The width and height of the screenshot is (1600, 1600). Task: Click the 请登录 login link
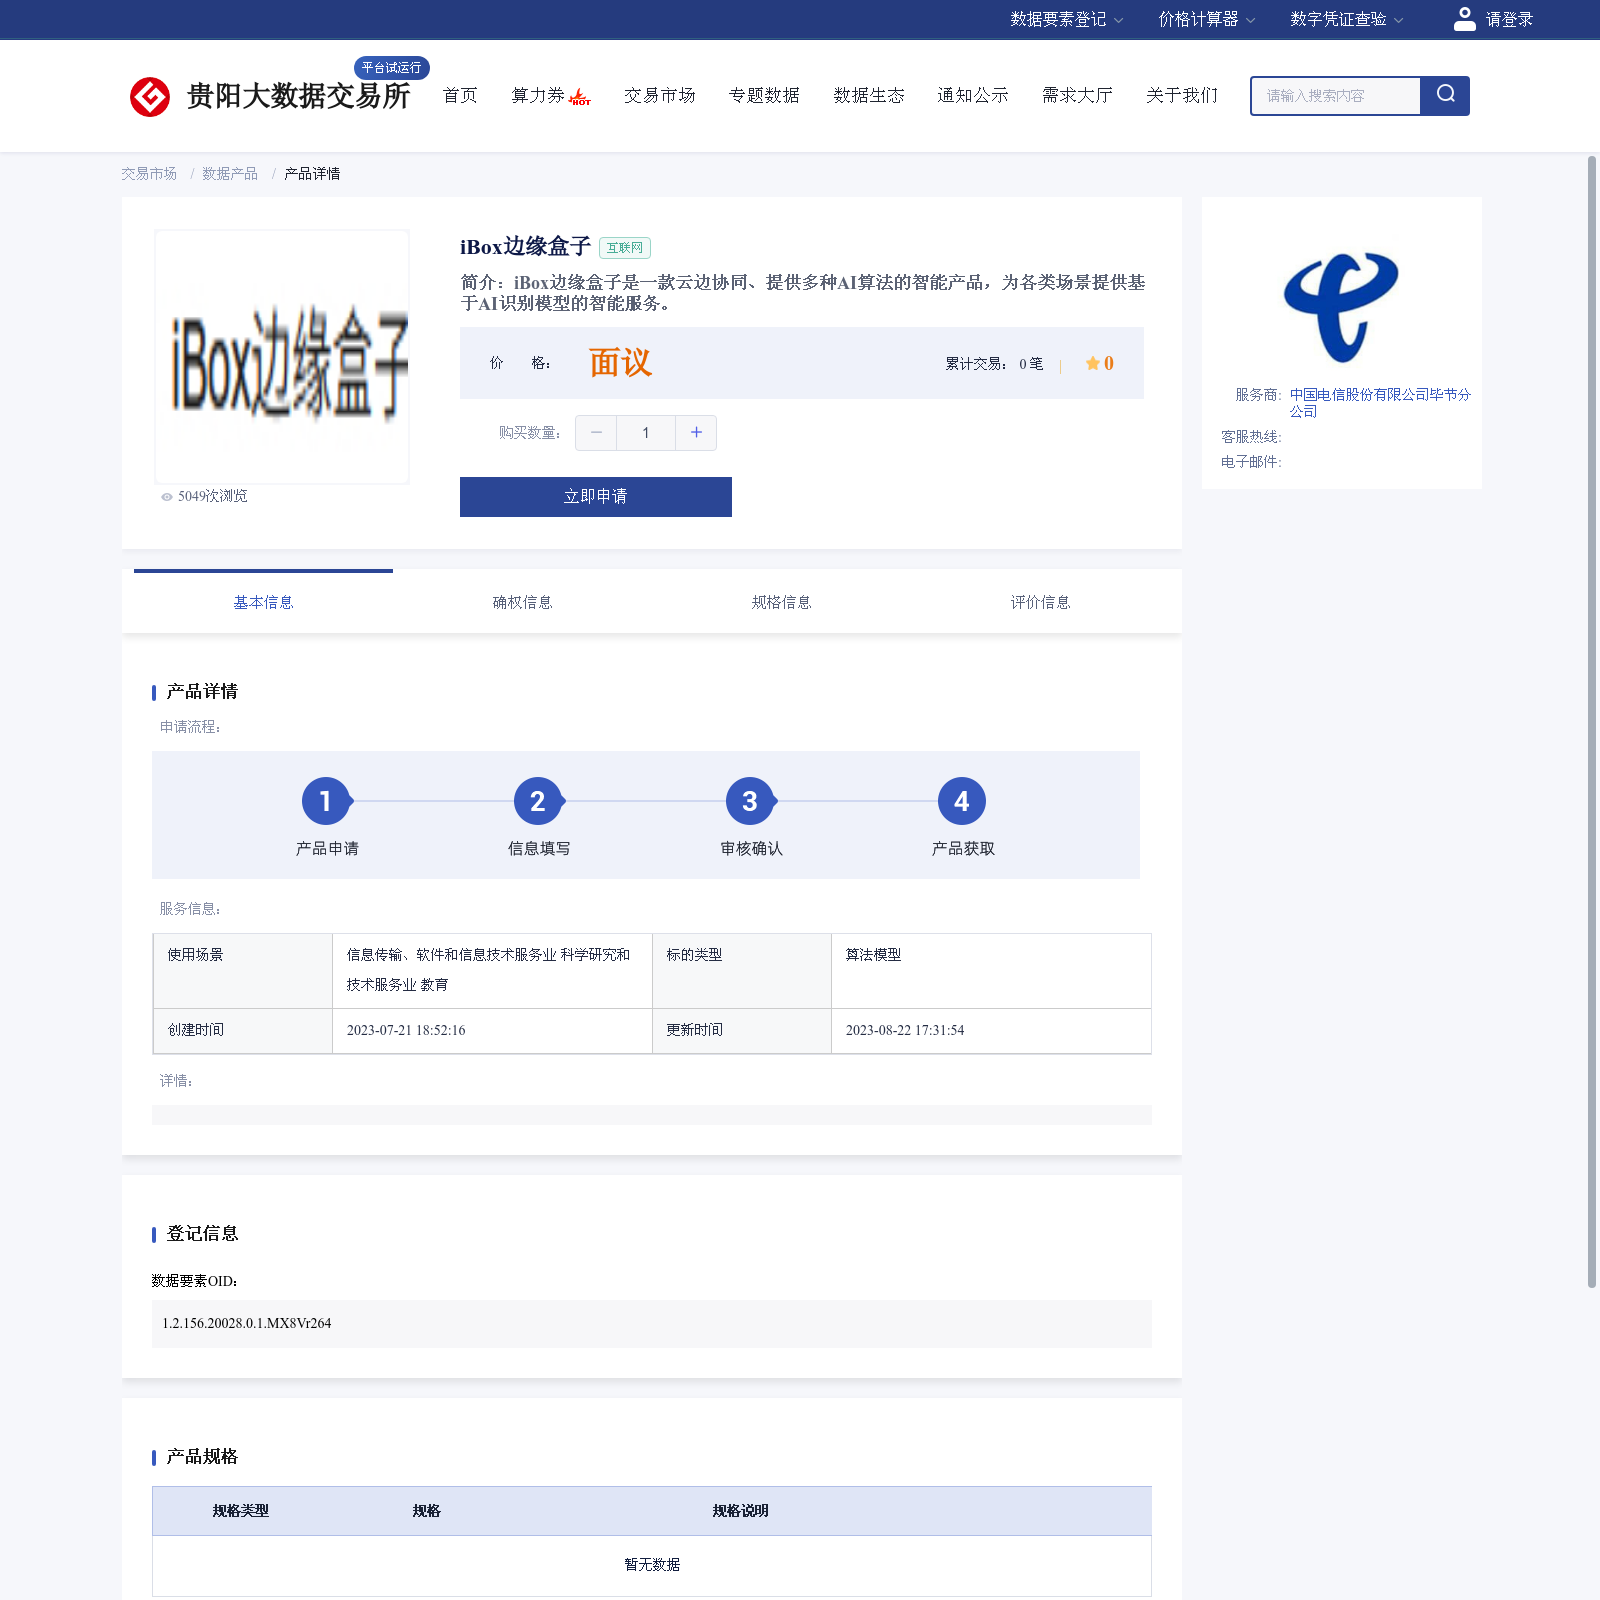[x=1509, y=19]
